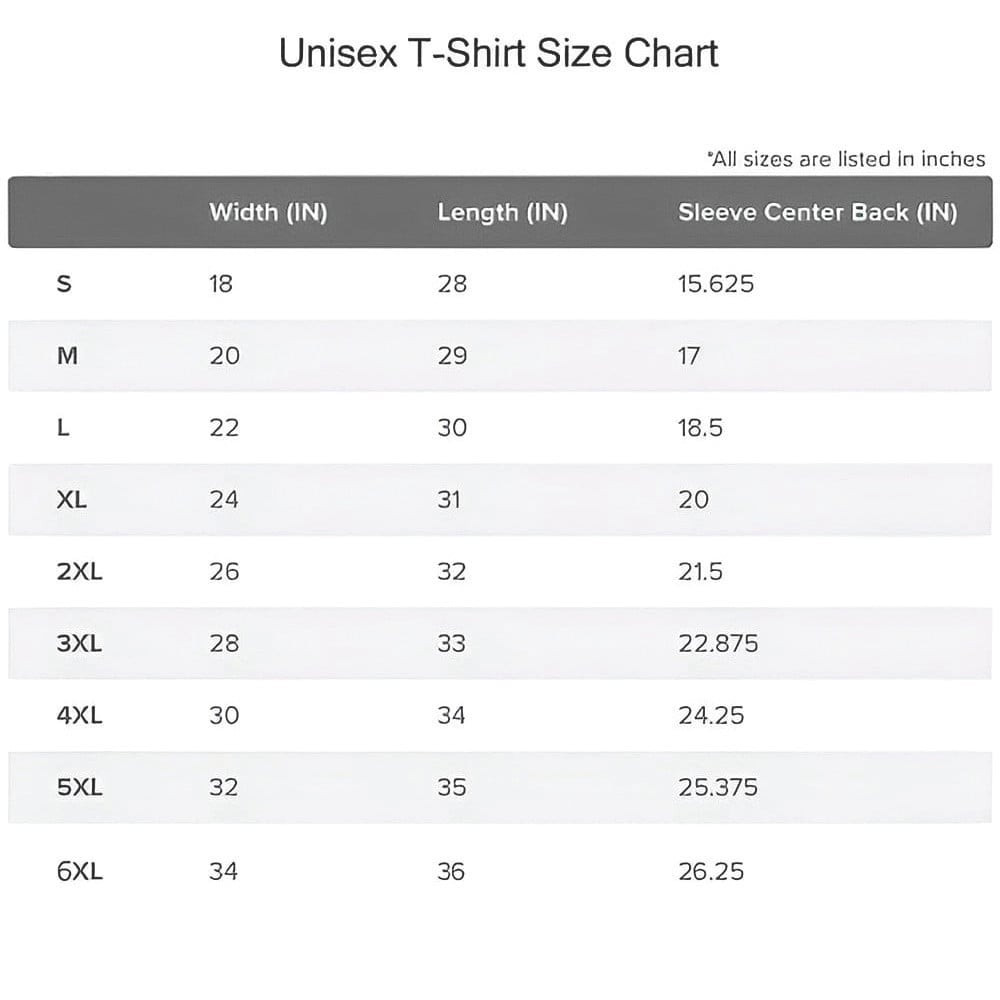1000x1000 pixels.
Task: Click the 22.875 sleeve value for 3XL
Action: click(718, 644)
